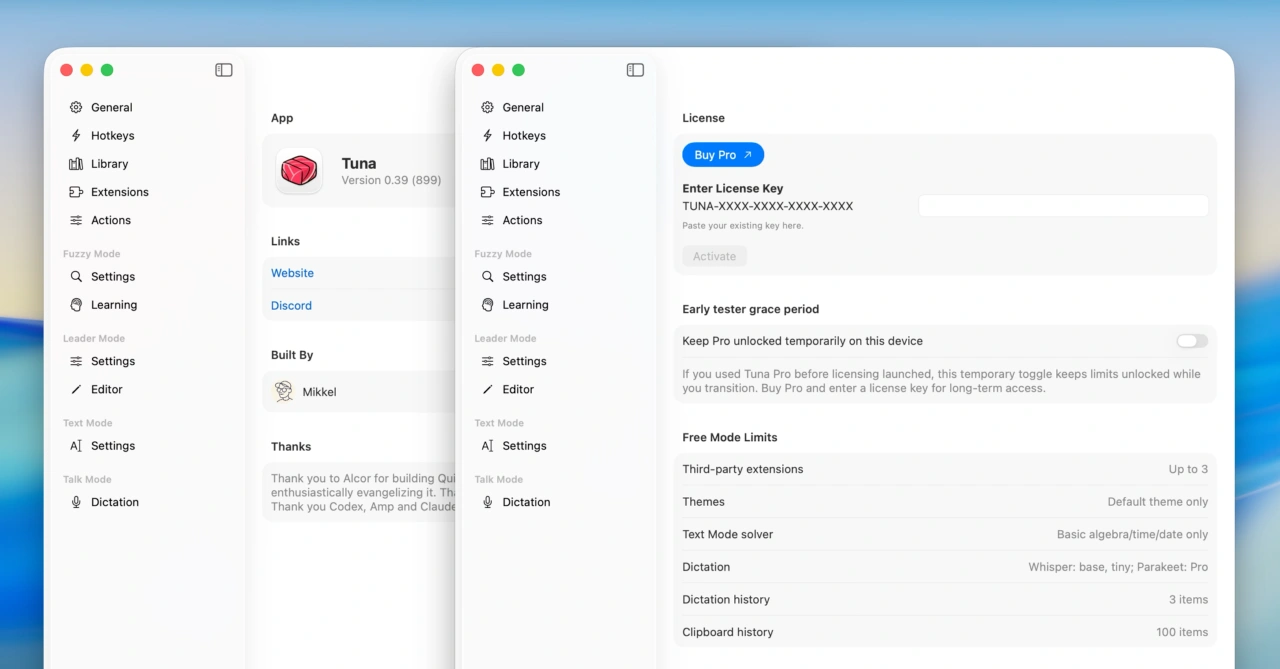Enable Keep Pro unlocked temporarily toggle

[1191, 341]
